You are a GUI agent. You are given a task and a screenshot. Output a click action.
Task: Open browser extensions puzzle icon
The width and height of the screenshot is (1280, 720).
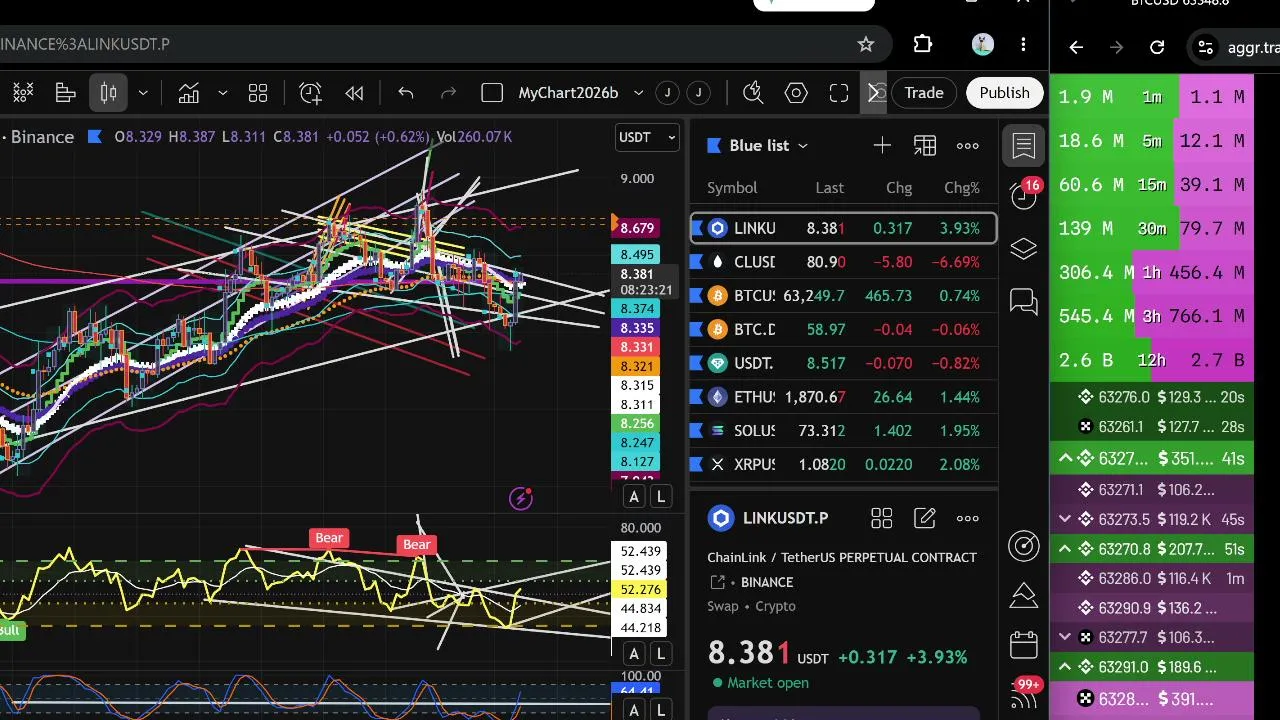tap(923, 44)
